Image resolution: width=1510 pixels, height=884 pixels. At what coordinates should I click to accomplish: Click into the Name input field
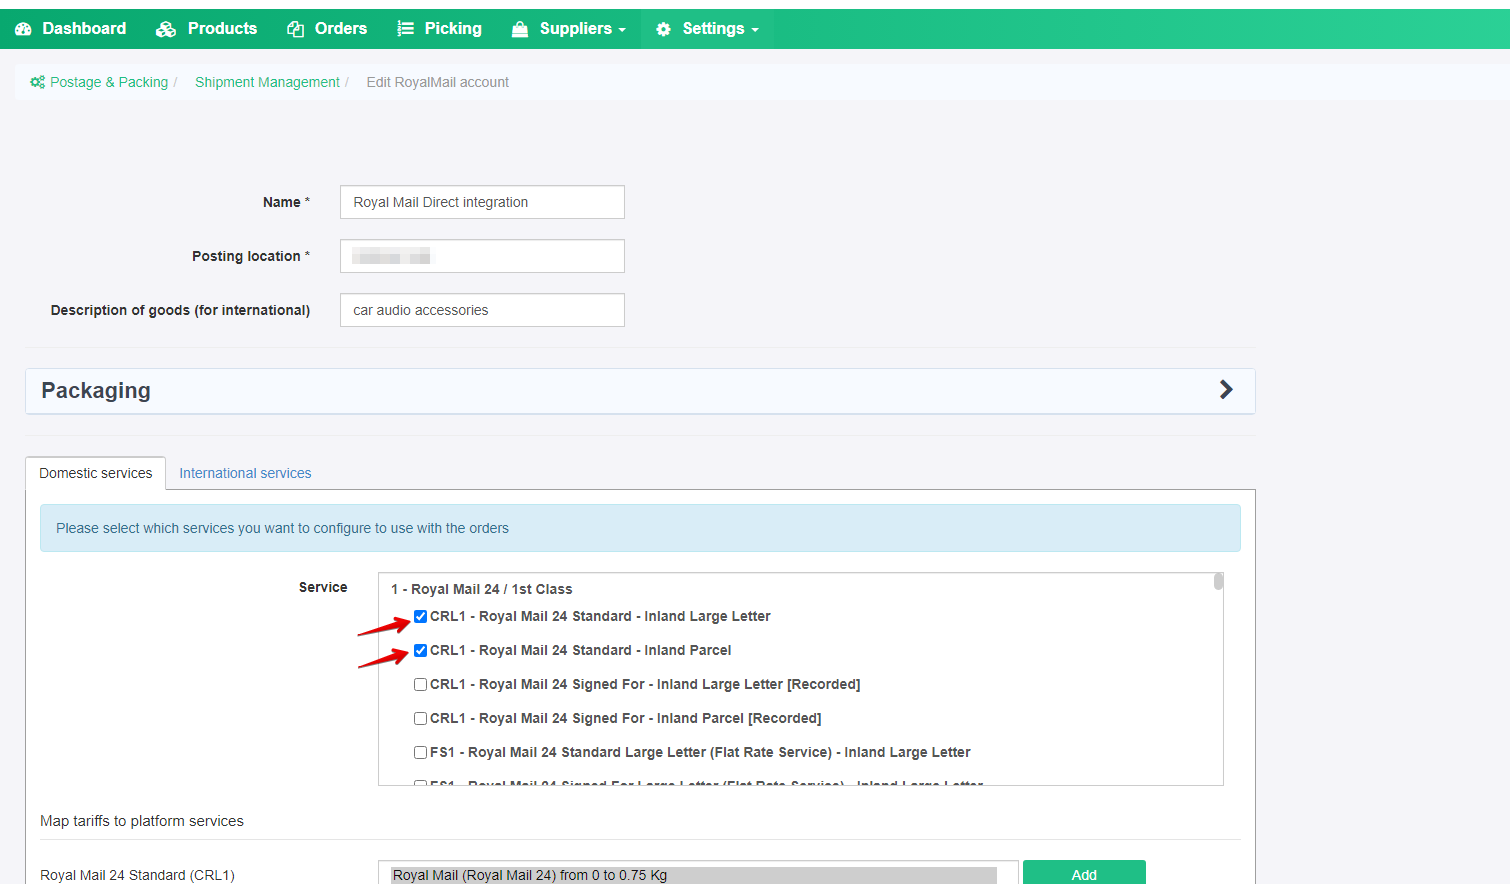point(482,202)
